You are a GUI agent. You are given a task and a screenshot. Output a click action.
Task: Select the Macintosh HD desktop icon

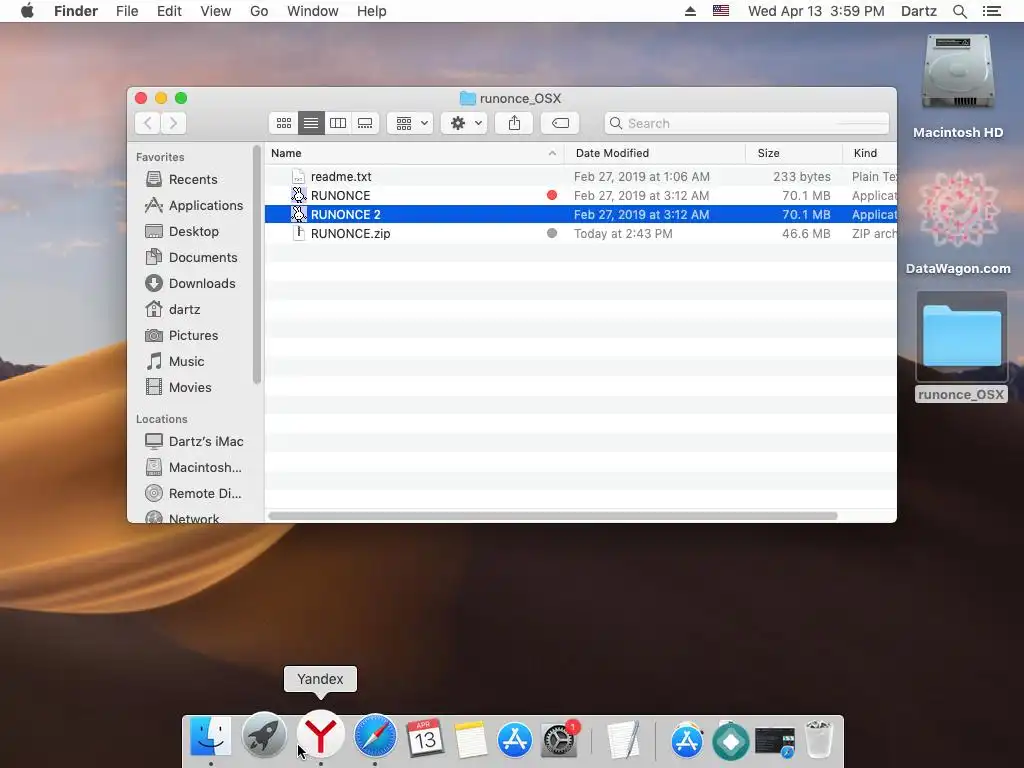point(958,86)
